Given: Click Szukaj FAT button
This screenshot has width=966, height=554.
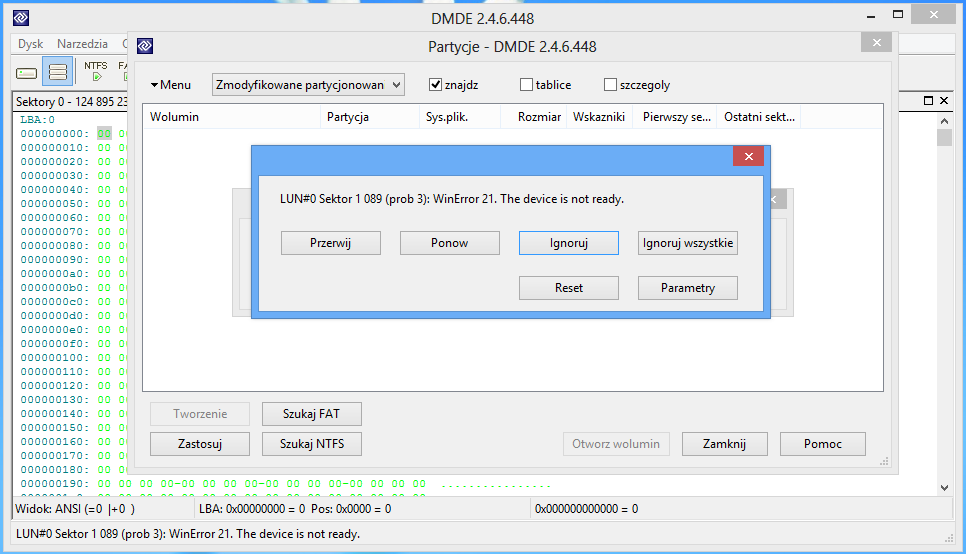Looking at the screenshot, I should [x=312, y=414].
